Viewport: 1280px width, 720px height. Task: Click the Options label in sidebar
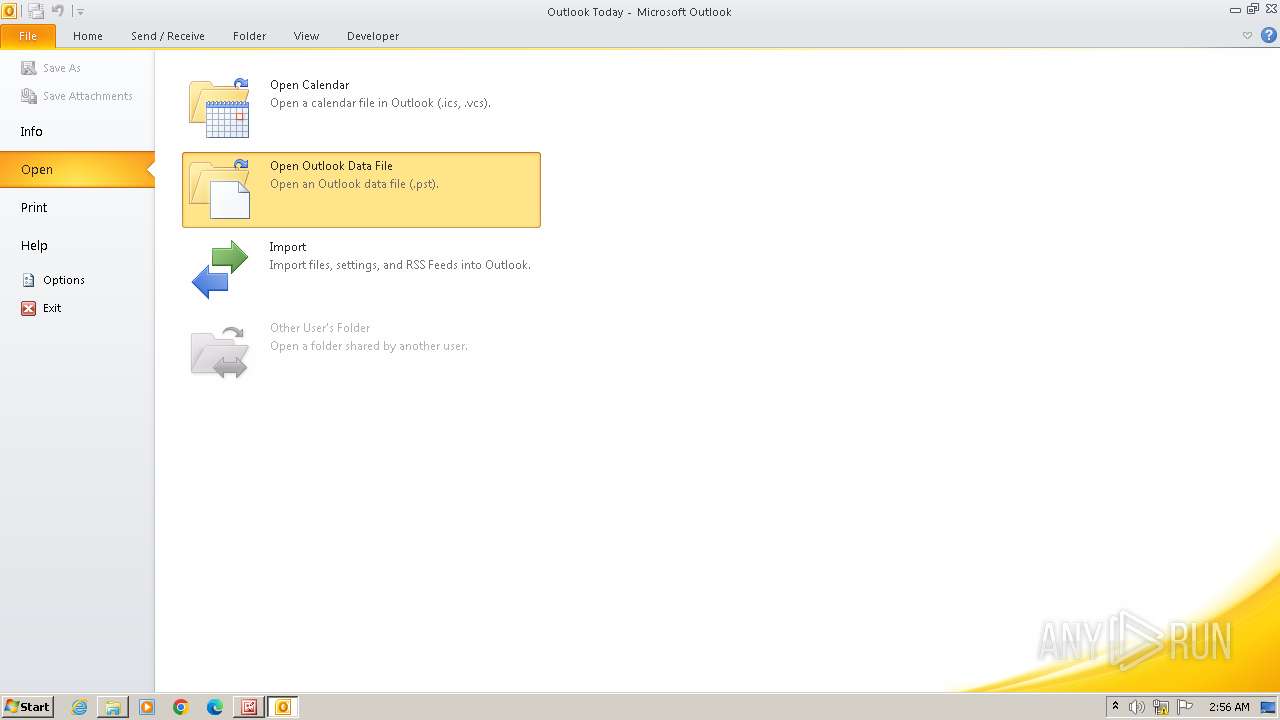click(64, 280)
